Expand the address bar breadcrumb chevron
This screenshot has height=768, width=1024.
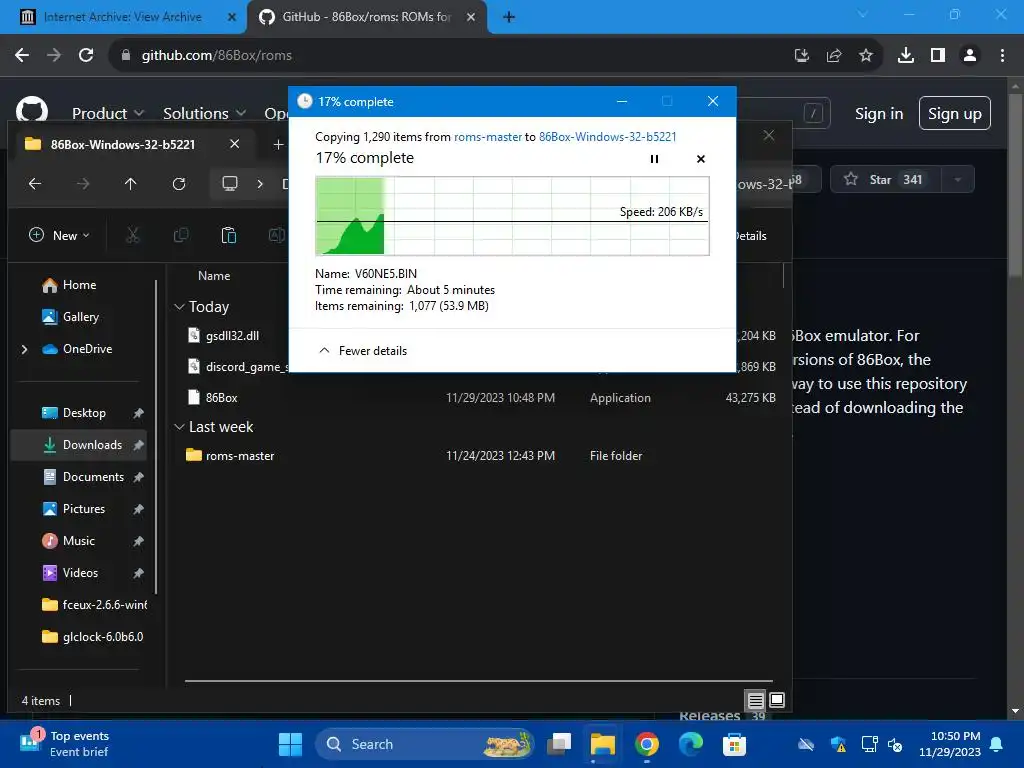260,184
